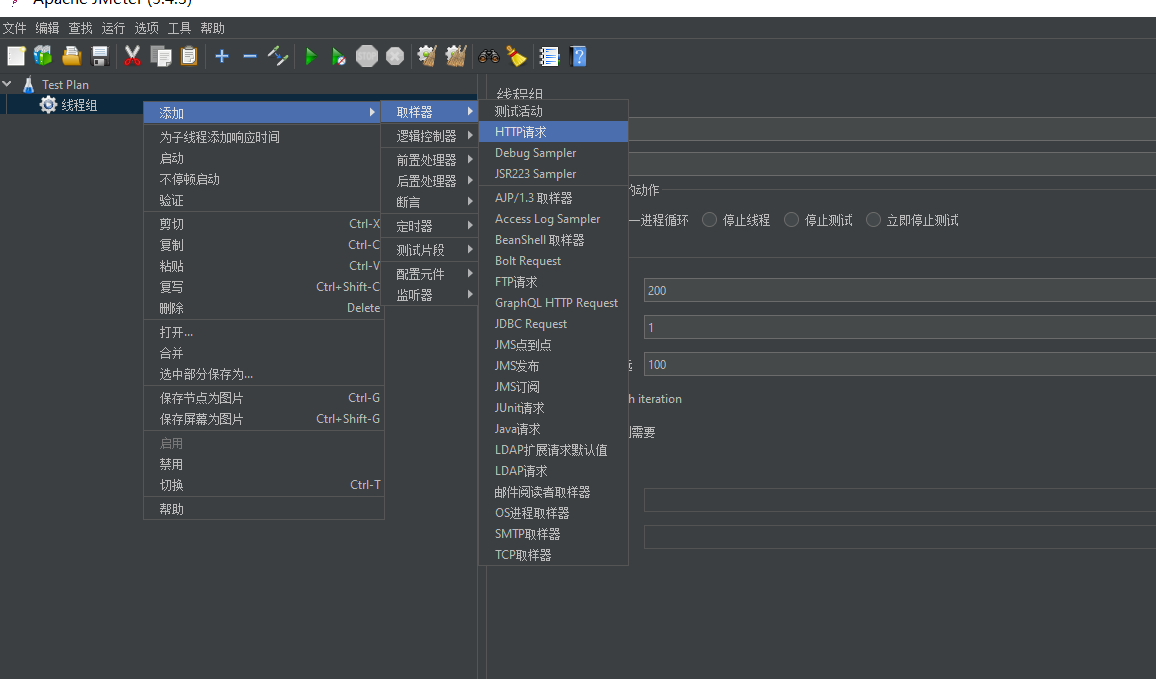1156x679 pixels.
Task: Open the 运行 menu
Action: coord(114,28)
